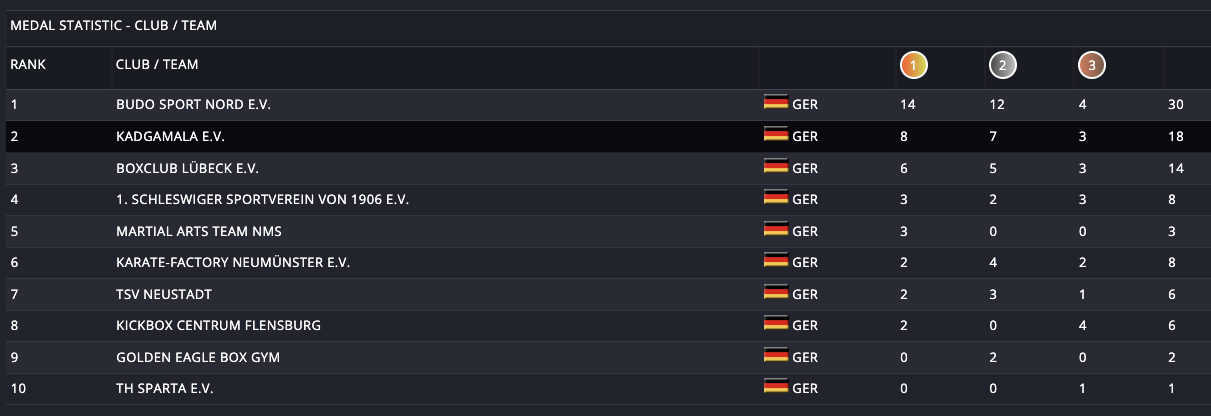The height and width of the screenshot is (416, 1211).
Task: Click the German flag in the Golden Eagle Box Gym row
Action: pyautogui.click(x=776, y=357)
